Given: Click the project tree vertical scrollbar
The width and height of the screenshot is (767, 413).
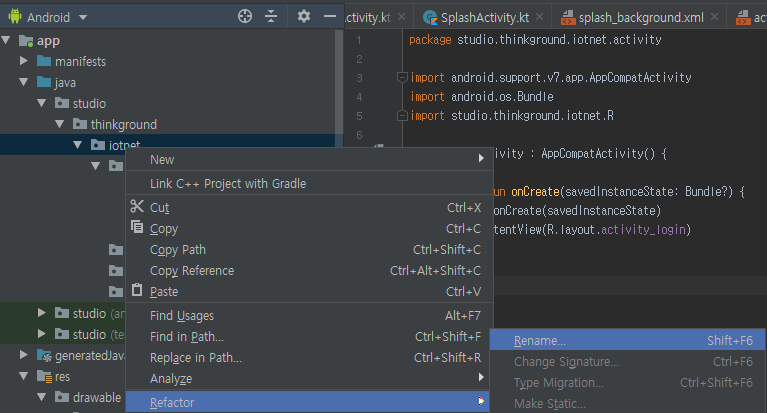Looking at the screenshot, I should 338,88.
